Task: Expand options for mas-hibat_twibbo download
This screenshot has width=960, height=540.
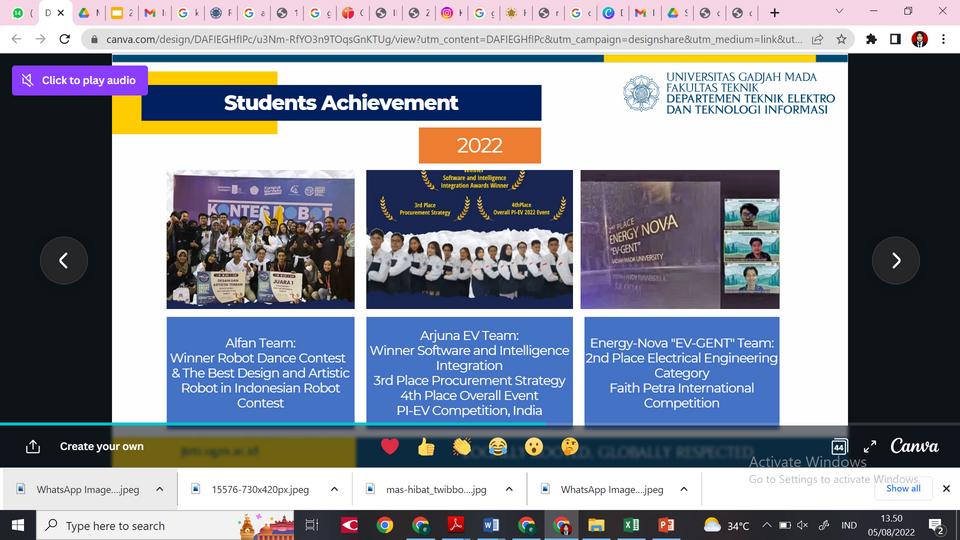Action: pyautogui.click(x=509, y=489)
